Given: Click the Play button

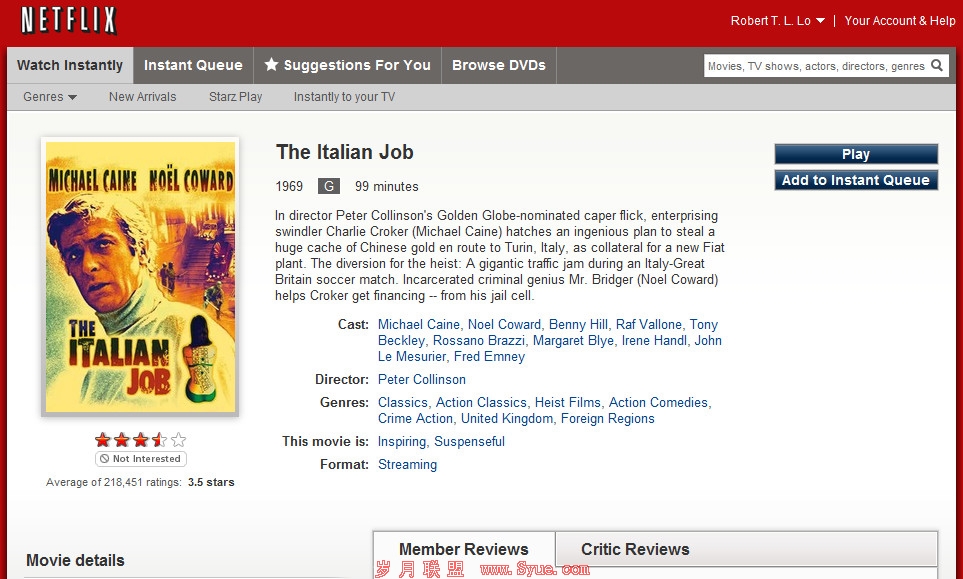Looking at the screenshot, I should pos(856,154).
